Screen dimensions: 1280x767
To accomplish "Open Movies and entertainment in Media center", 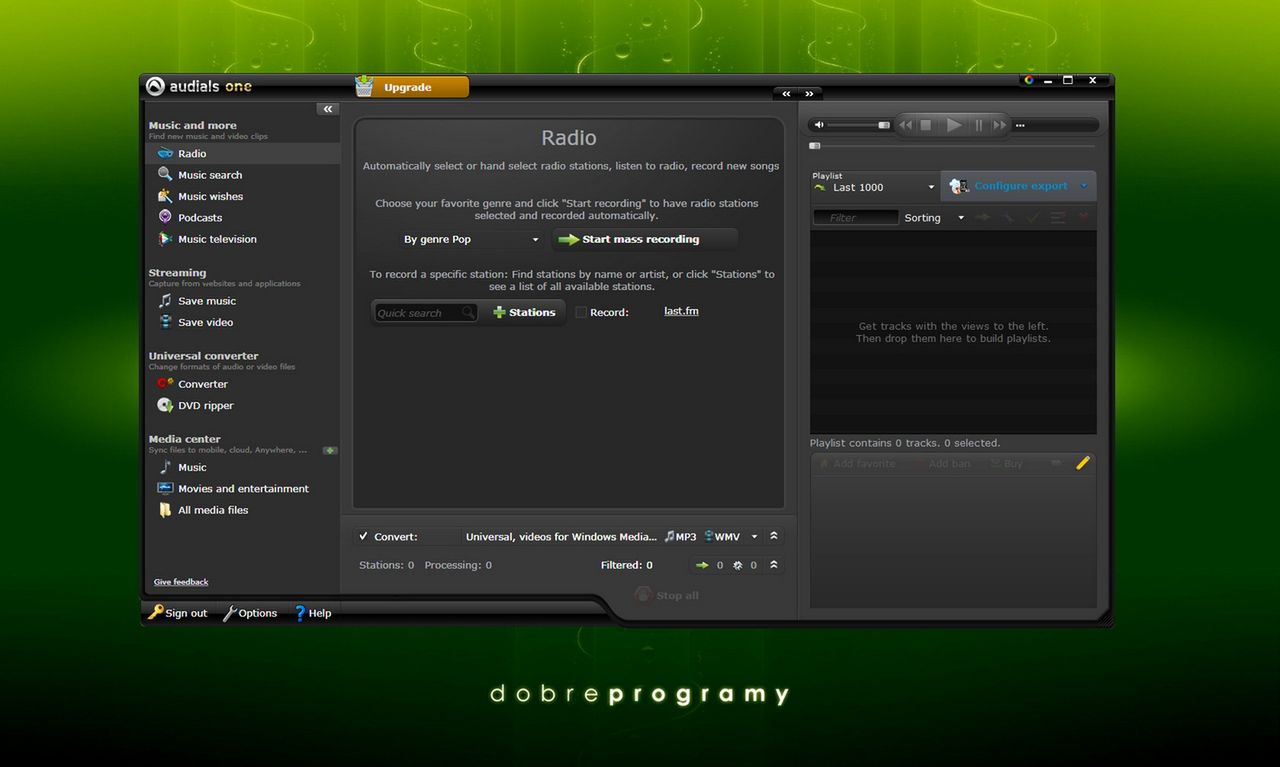I will click(x=243, y=488).
